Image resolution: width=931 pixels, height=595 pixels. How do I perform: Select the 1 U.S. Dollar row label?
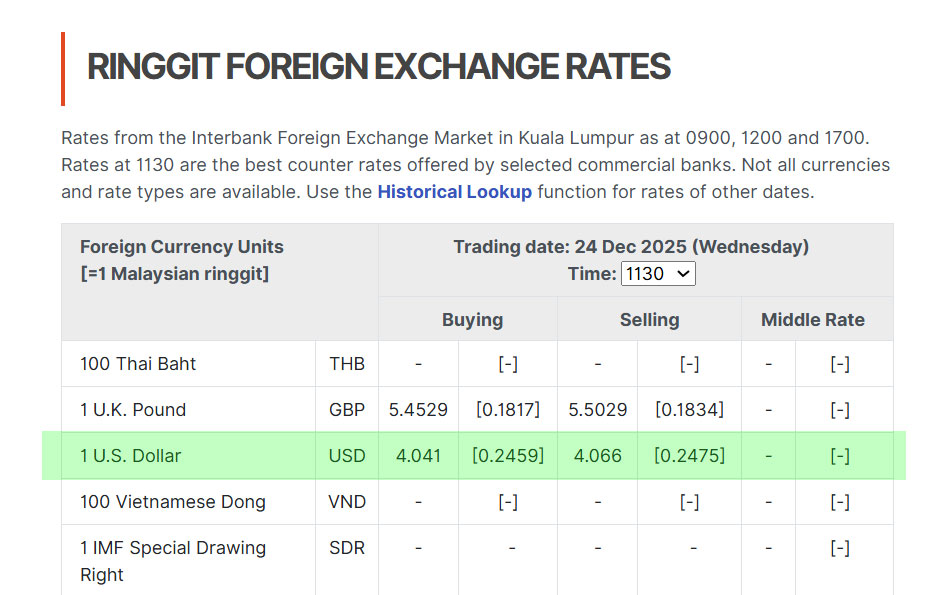130,456
